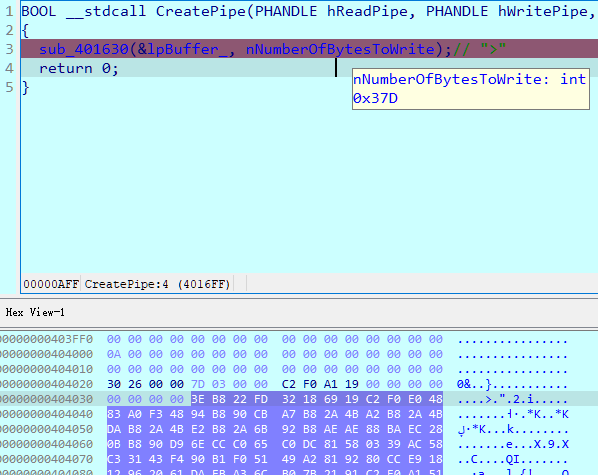Screen dimensions: 598x475
Task: Click the ">" comment on line 3
Action: [x=479, y=49]
